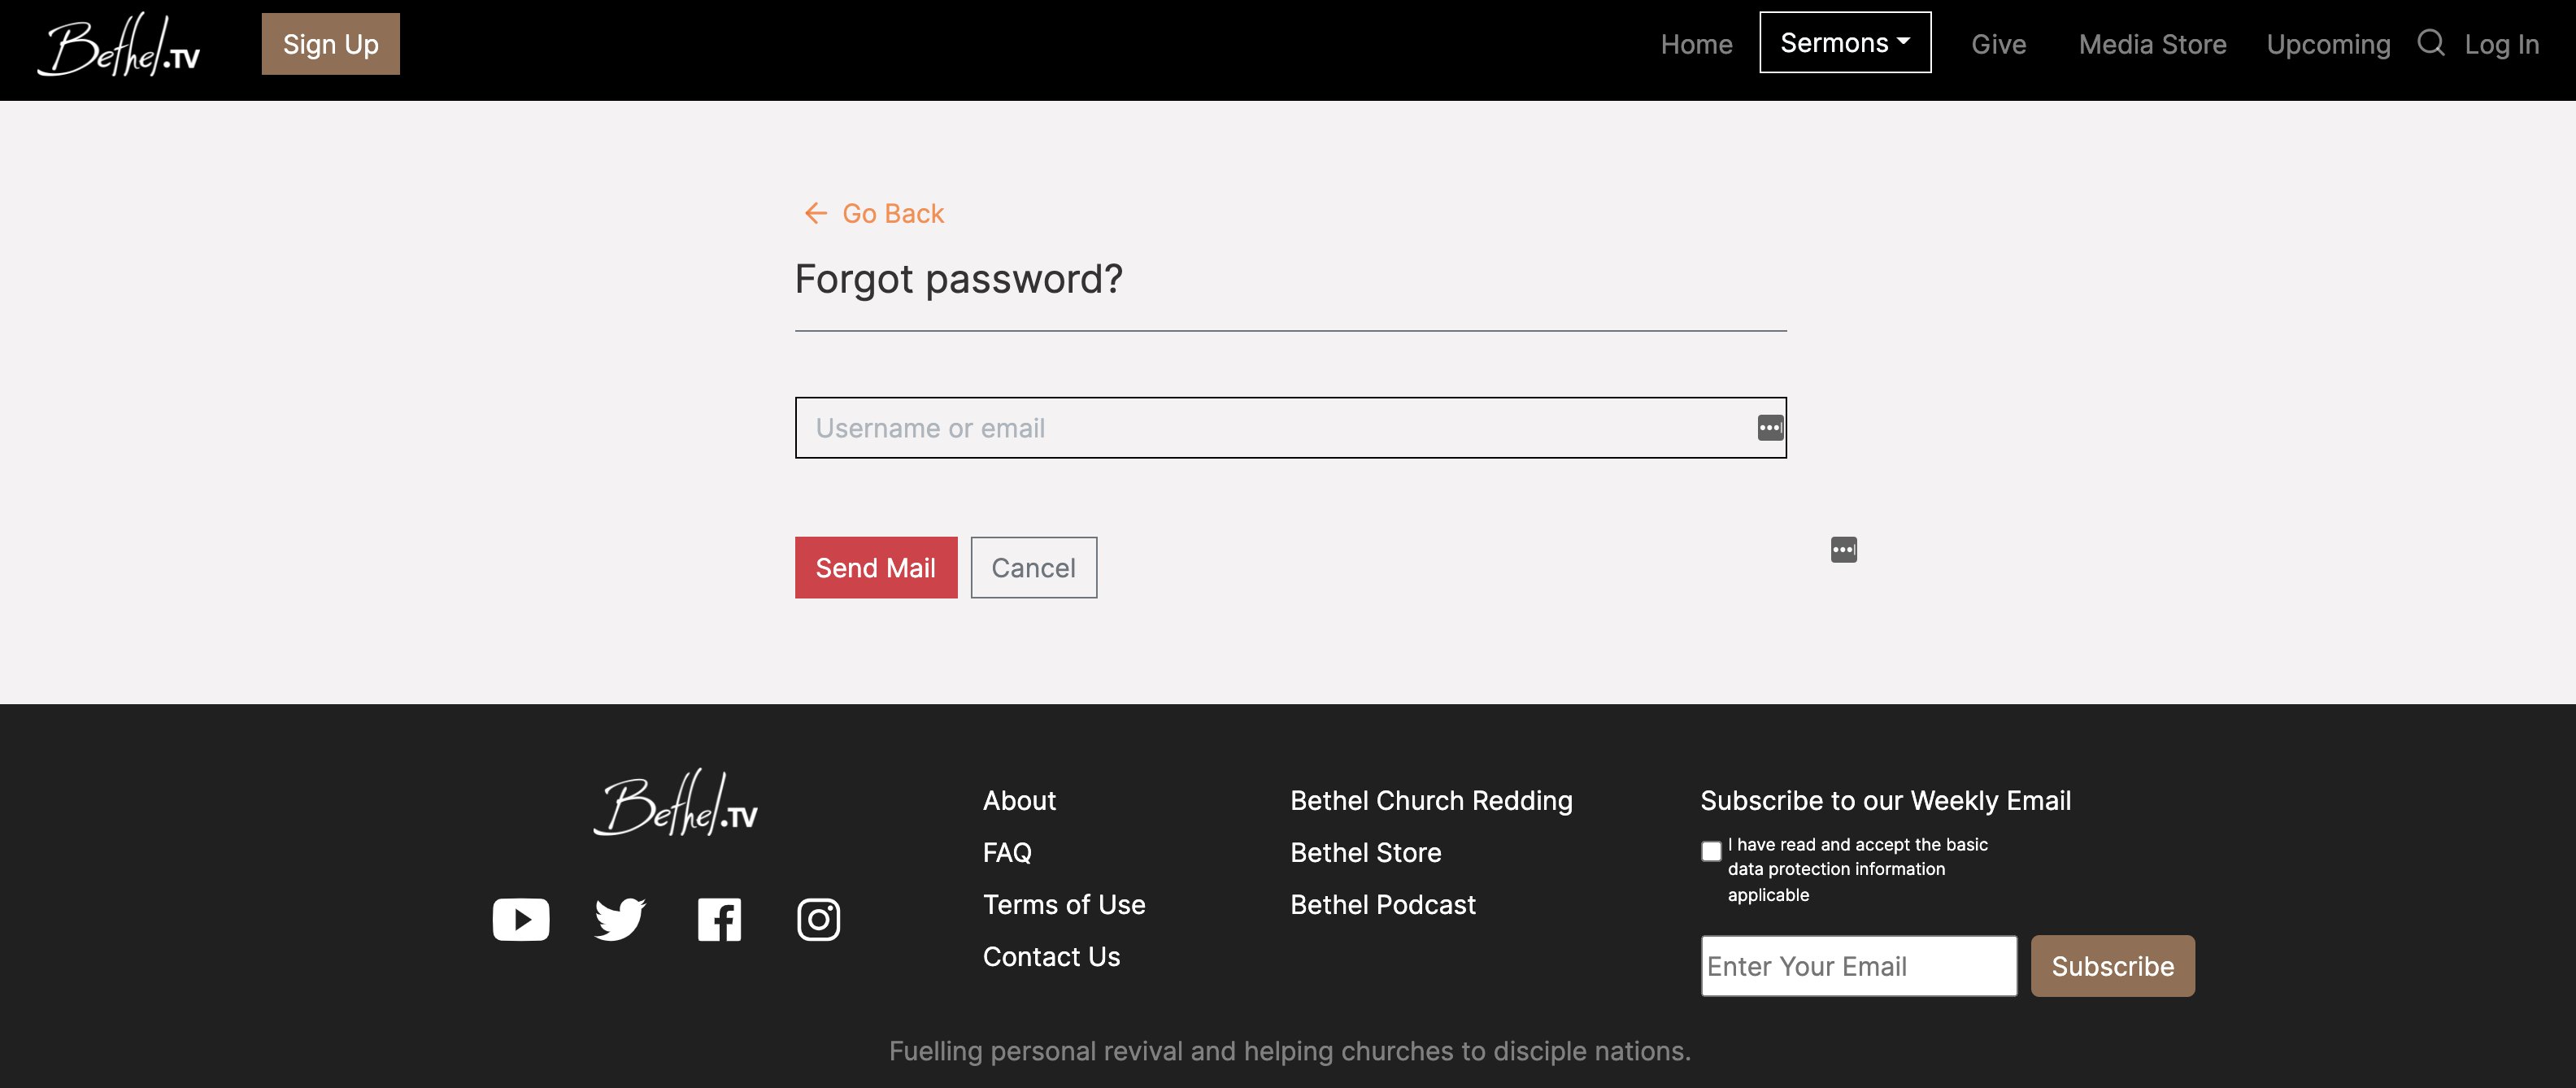Viewport: 2576px width, 1088px height.
Task: Open the FAQ footer link
Action: click(1006, 853)
